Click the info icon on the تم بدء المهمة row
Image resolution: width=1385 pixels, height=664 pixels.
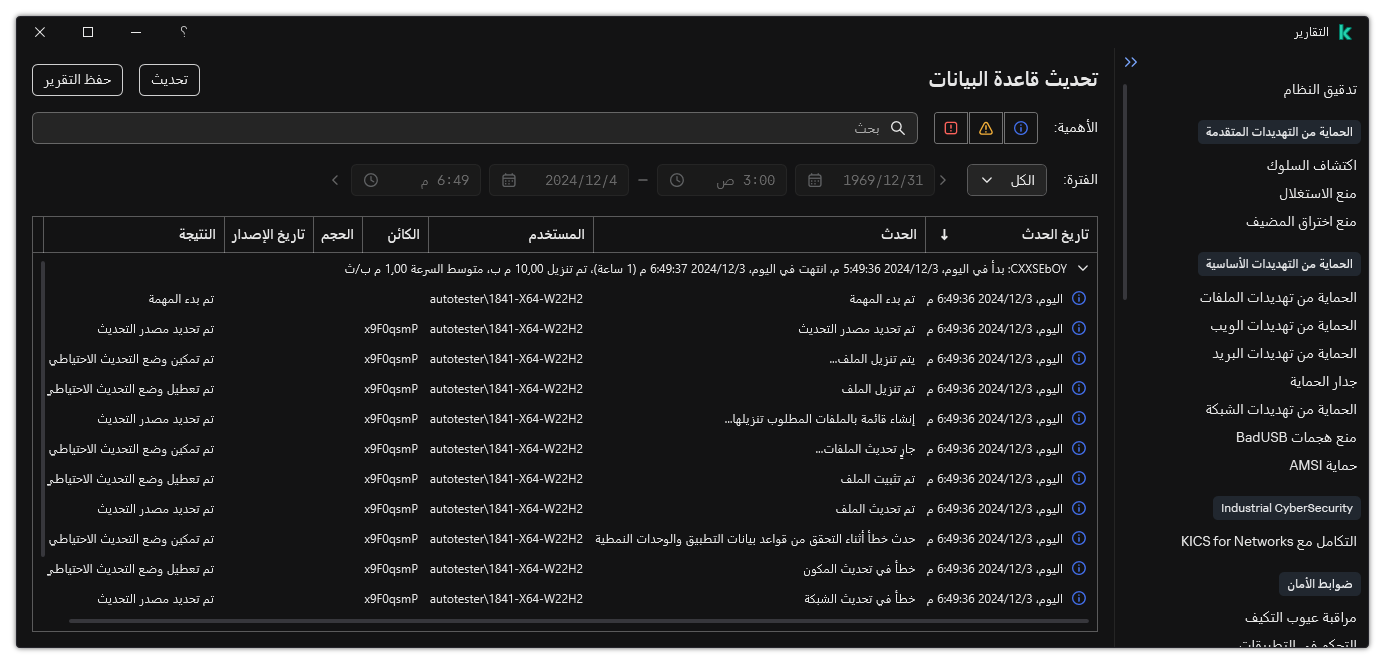[x=1078, y=298]
